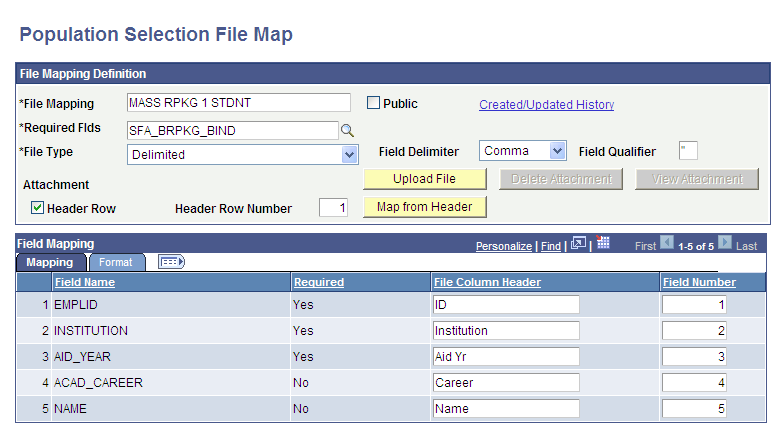The width and height of the screenshot is (772, 439).
Task: Click the Population Selection File Map heading
Action: click(x=156, y=35)
